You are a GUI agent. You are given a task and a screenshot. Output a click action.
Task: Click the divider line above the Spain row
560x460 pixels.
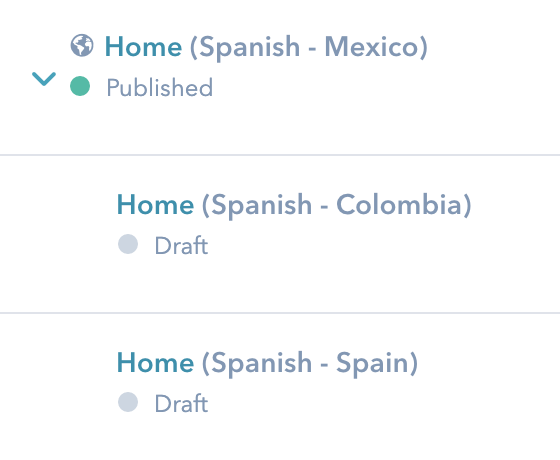(280, 313)
